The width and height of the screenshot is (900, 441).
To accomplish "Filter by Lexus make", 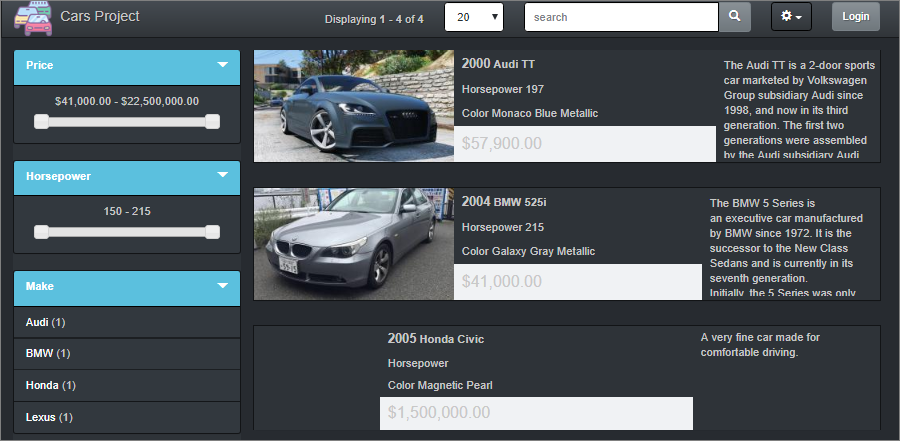I will click(x=49, y=417).
